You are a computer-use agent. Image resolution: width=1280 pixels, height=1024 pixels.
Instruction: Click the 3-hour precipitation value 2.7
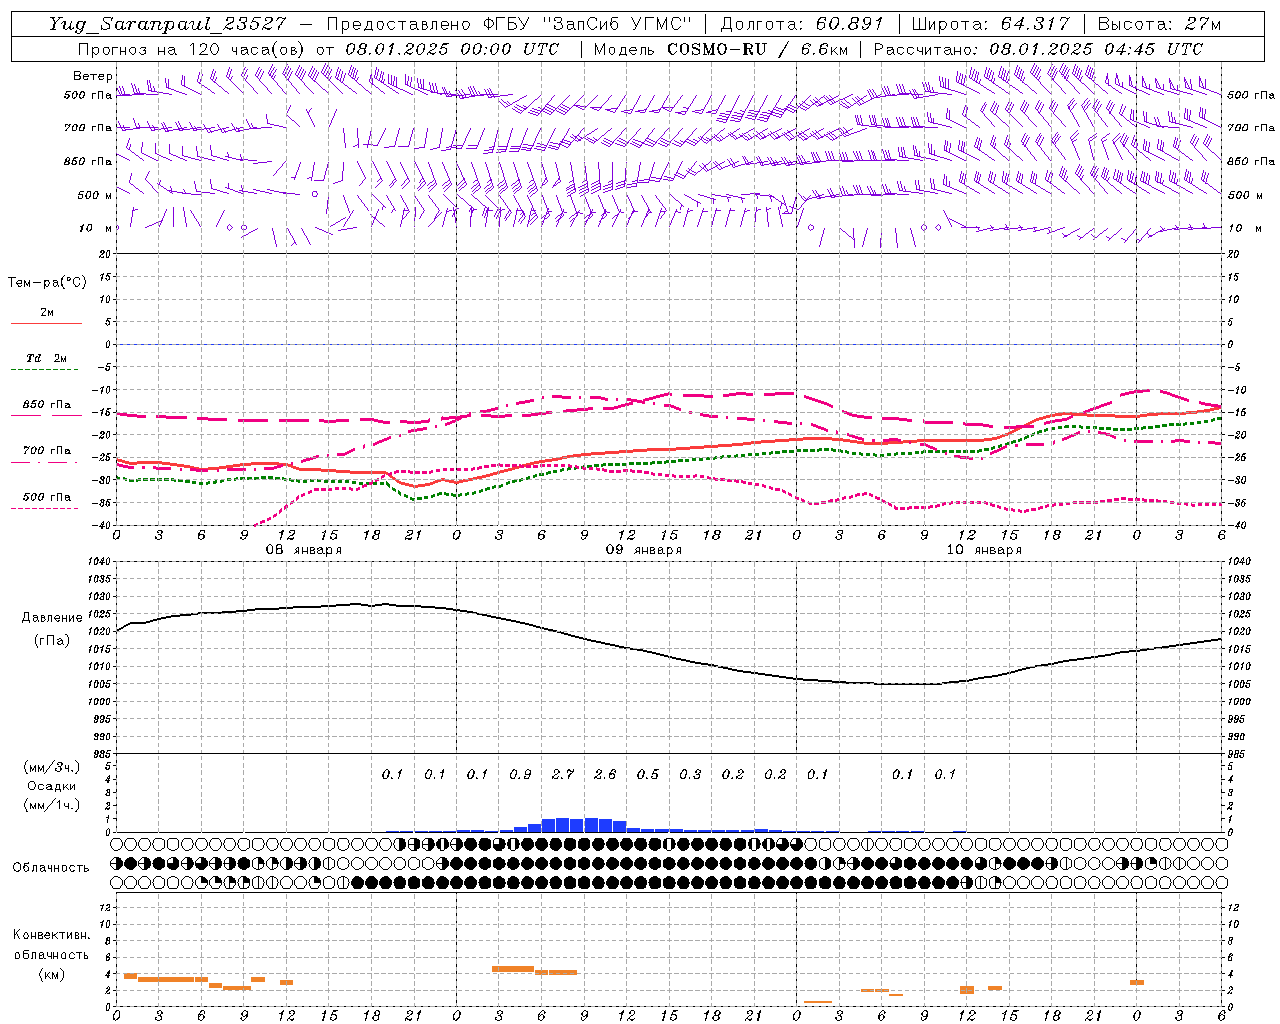(x=563, y=774)
